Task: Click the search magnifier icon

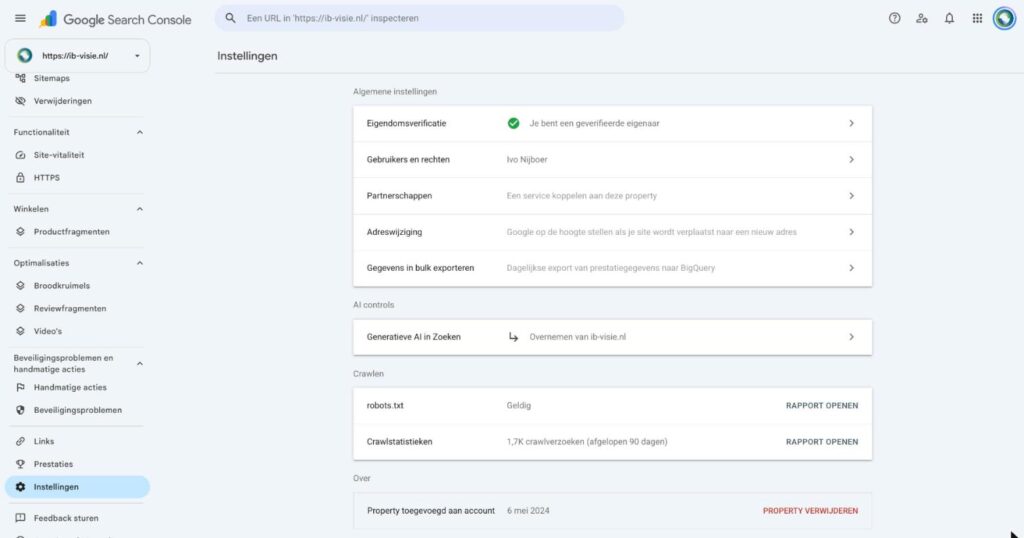Action: [x=231, y=18]
